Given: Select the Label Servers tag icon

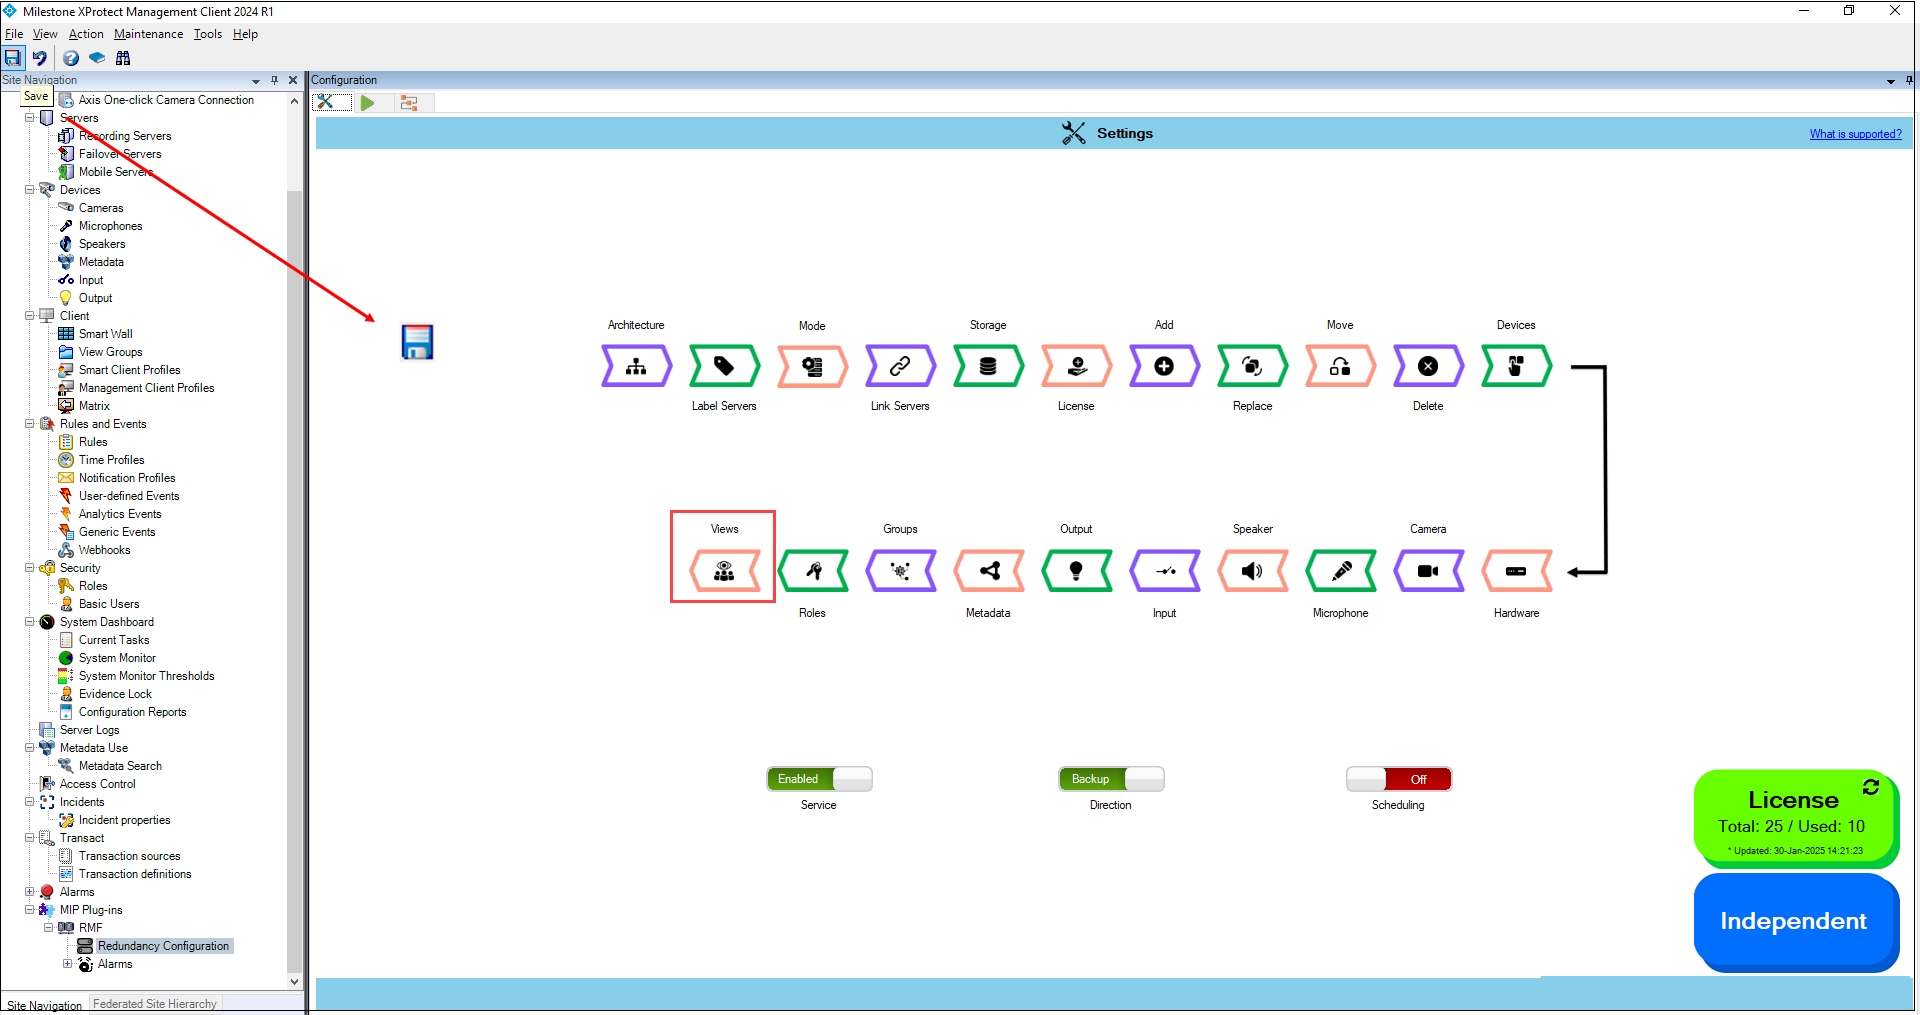Looking at the screenshot, I should pos(724,367).
